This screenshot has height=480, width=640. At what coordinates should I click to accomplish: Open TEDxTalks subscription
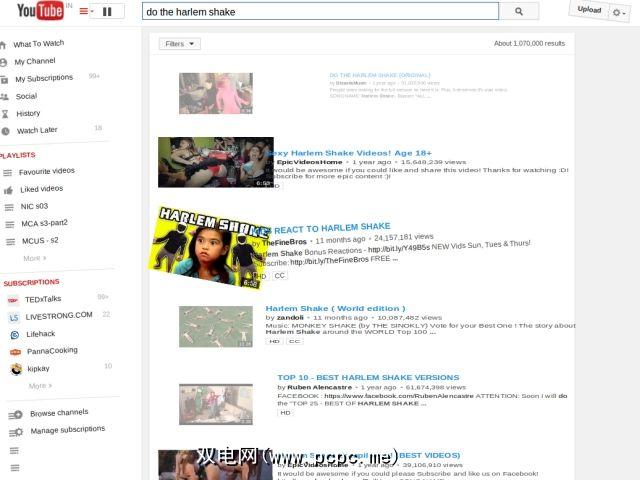(43, 299)
